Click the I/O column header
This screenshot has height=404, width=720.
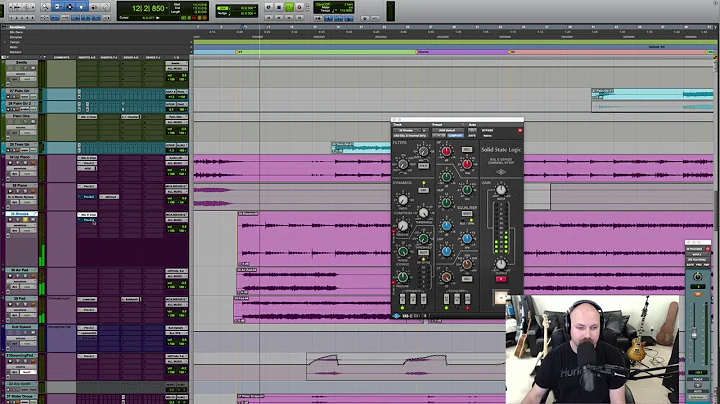pos(176,57)
